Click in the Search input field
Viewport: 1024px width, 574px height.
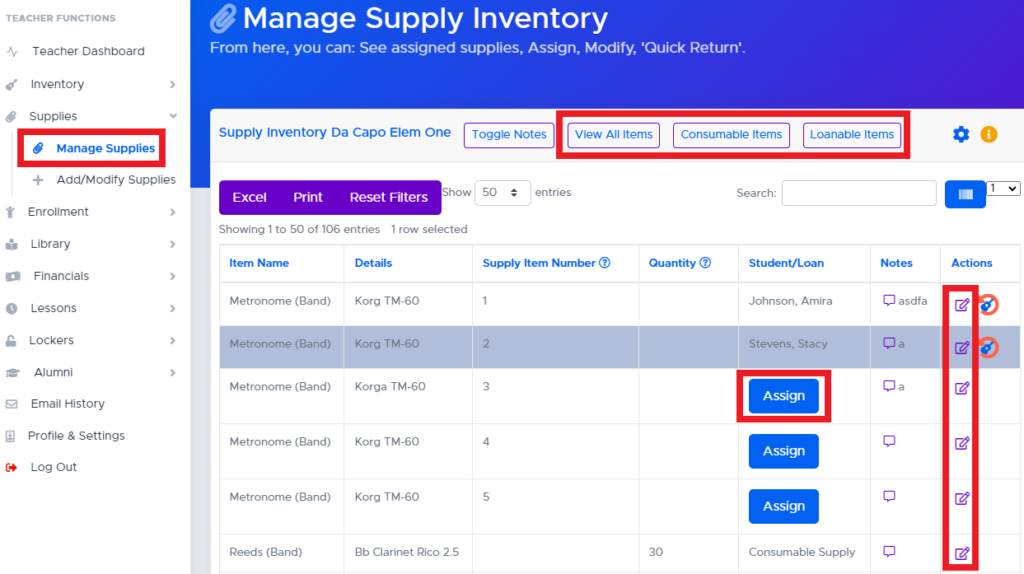pyautogui.click(x=859, y=193)
